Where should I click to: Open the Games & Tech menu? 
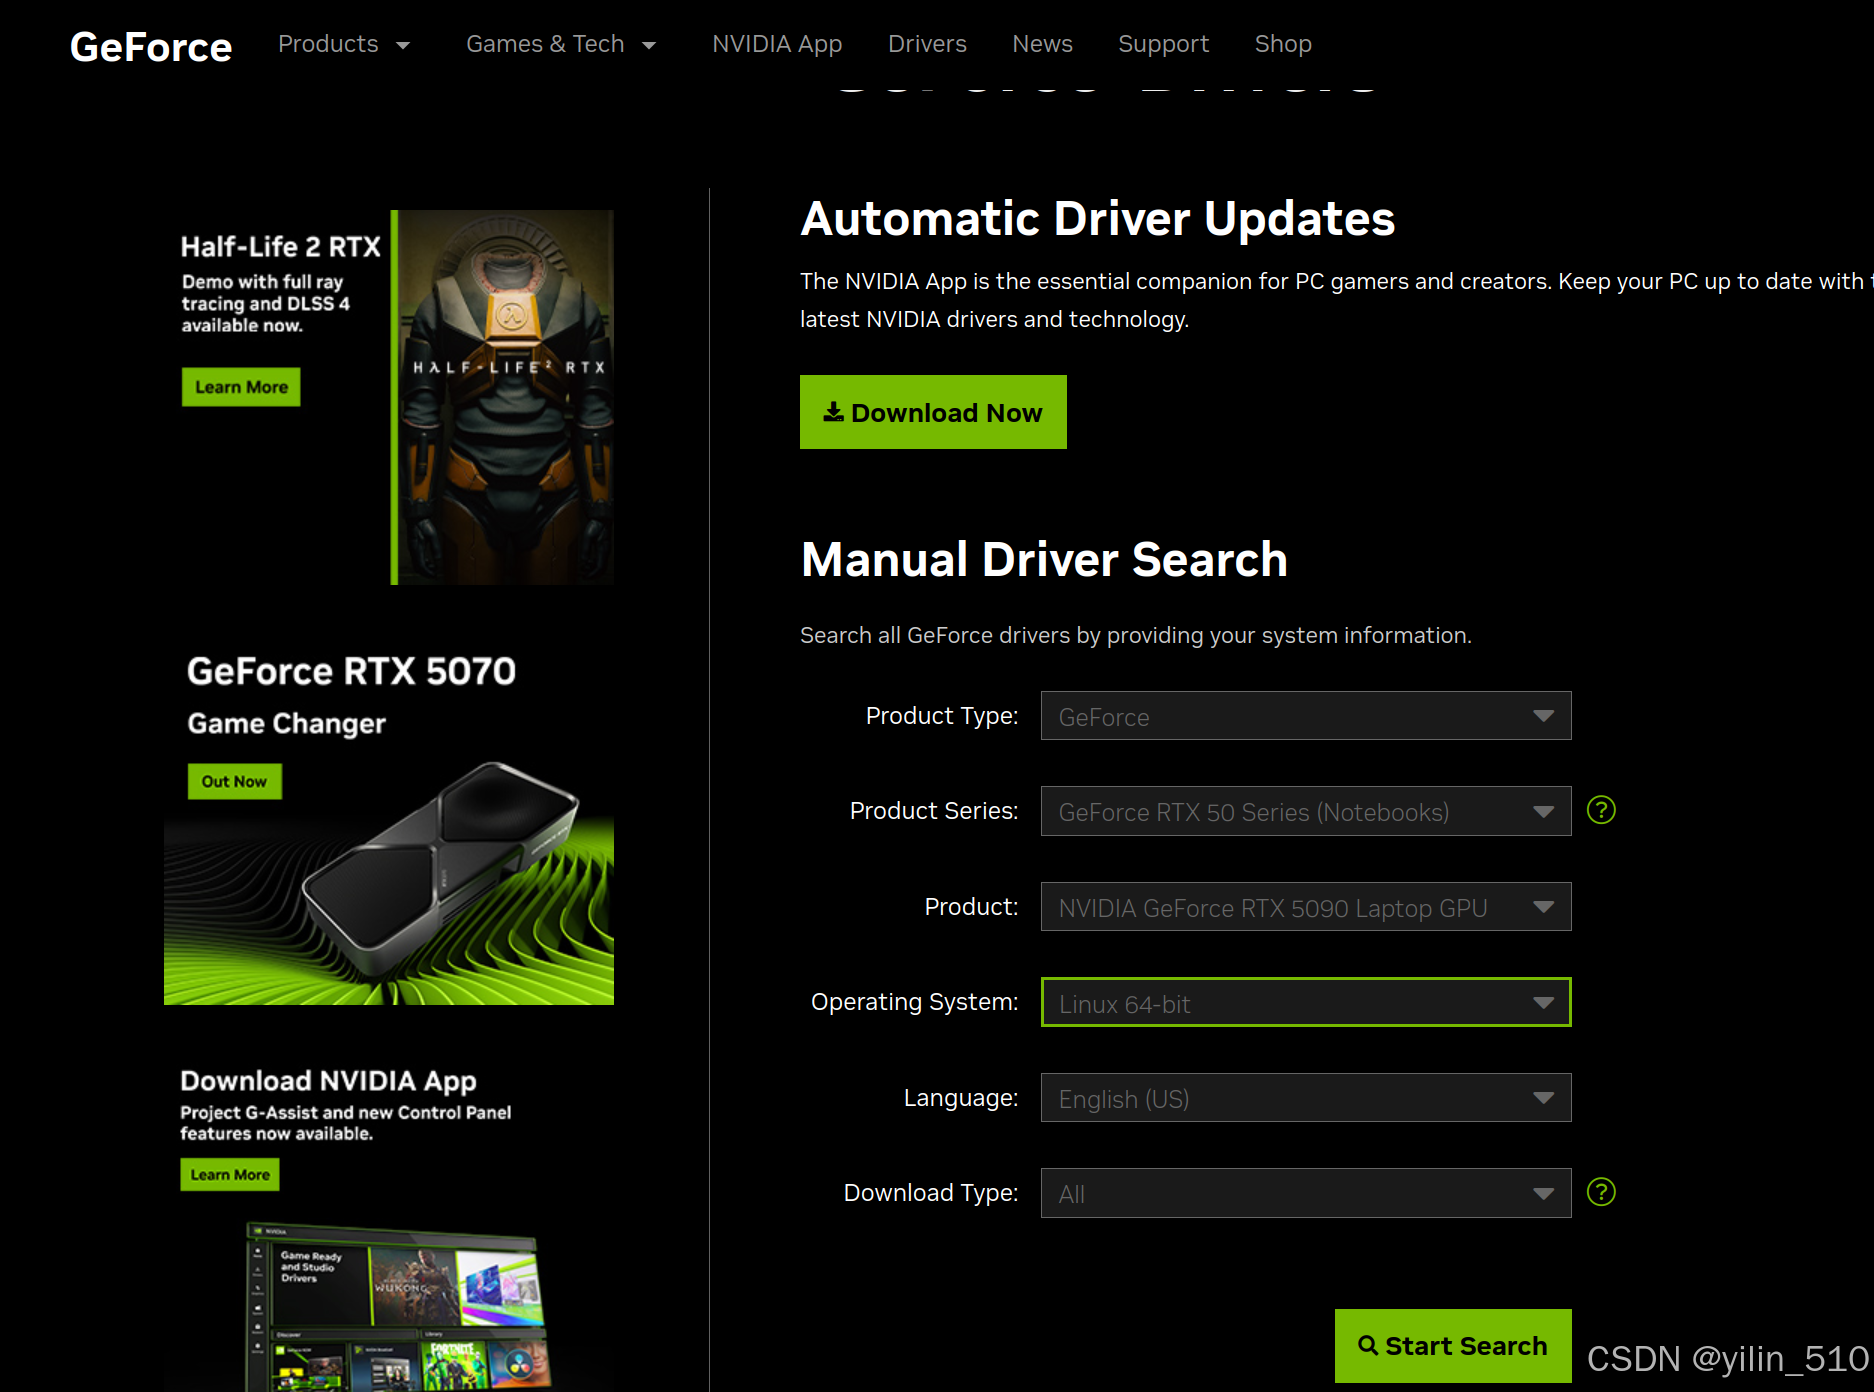(x=545, y=44)
